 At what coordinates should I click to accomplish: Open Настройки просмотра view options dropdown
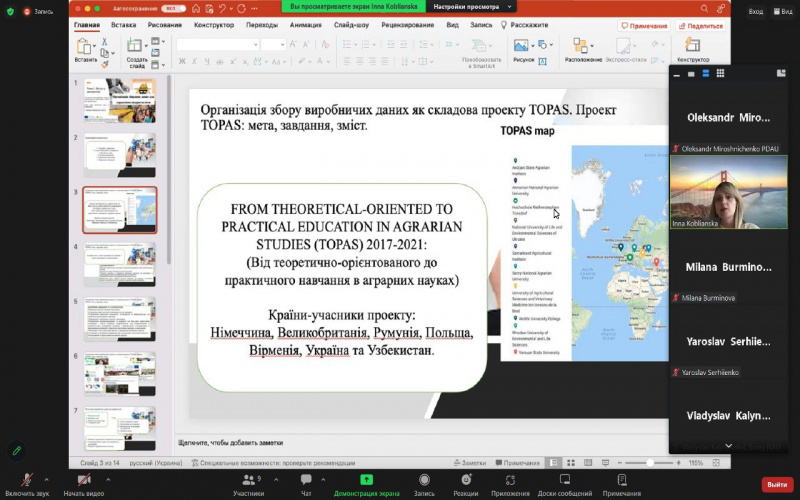[x=472, y=7]
